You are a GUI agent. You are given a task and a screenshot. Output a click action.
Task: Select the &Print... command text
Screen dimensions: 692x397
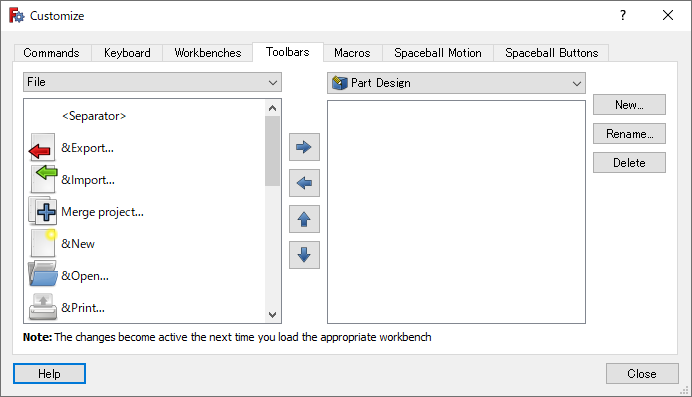click(x=83, y=307)
